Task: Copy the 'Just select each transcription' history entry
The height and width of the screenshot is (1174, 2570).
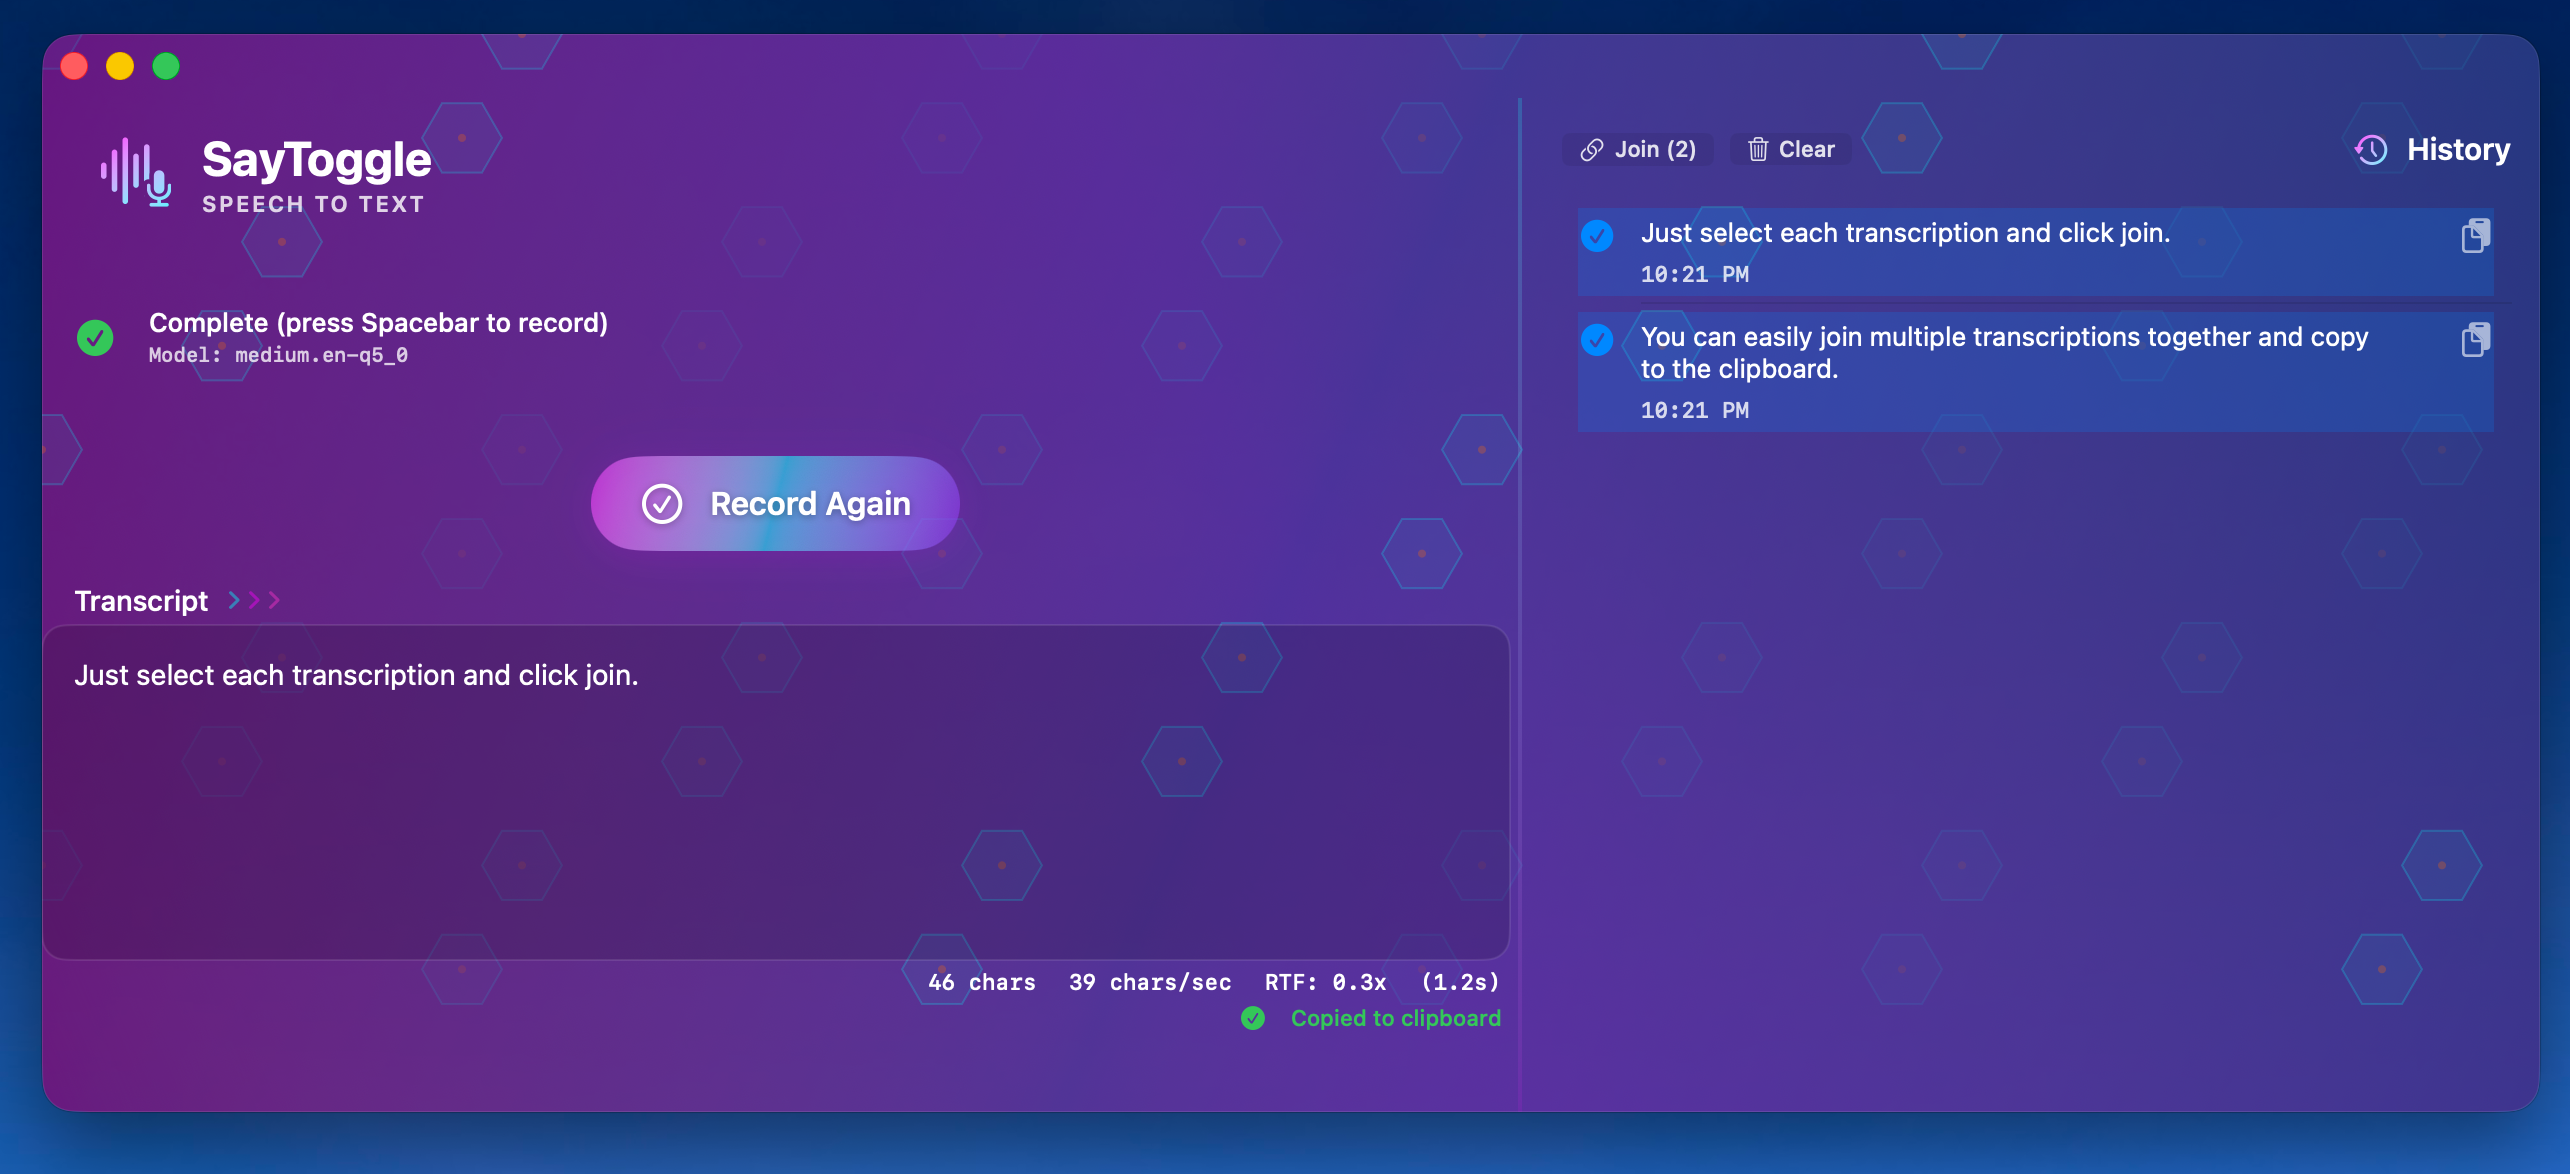Action: click(x=2476, y=236)
